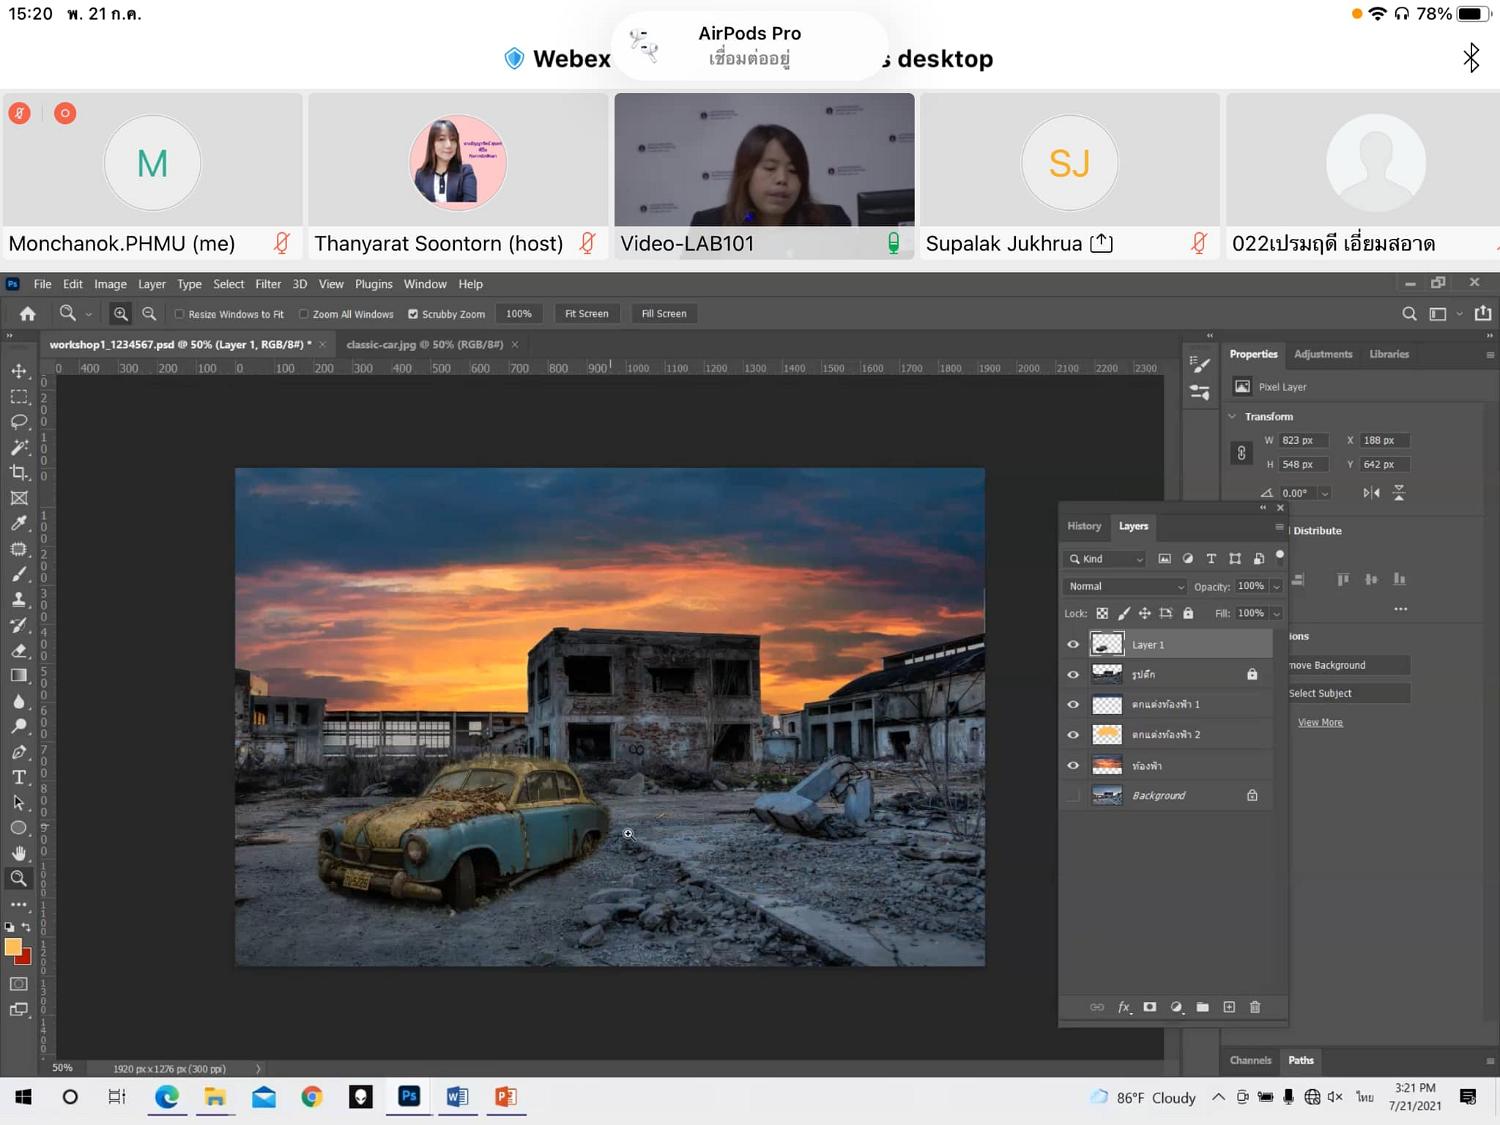Open the View More link
Image resolution: width=1500 pixels, height=1125 pixels.
pos(1320,723)
